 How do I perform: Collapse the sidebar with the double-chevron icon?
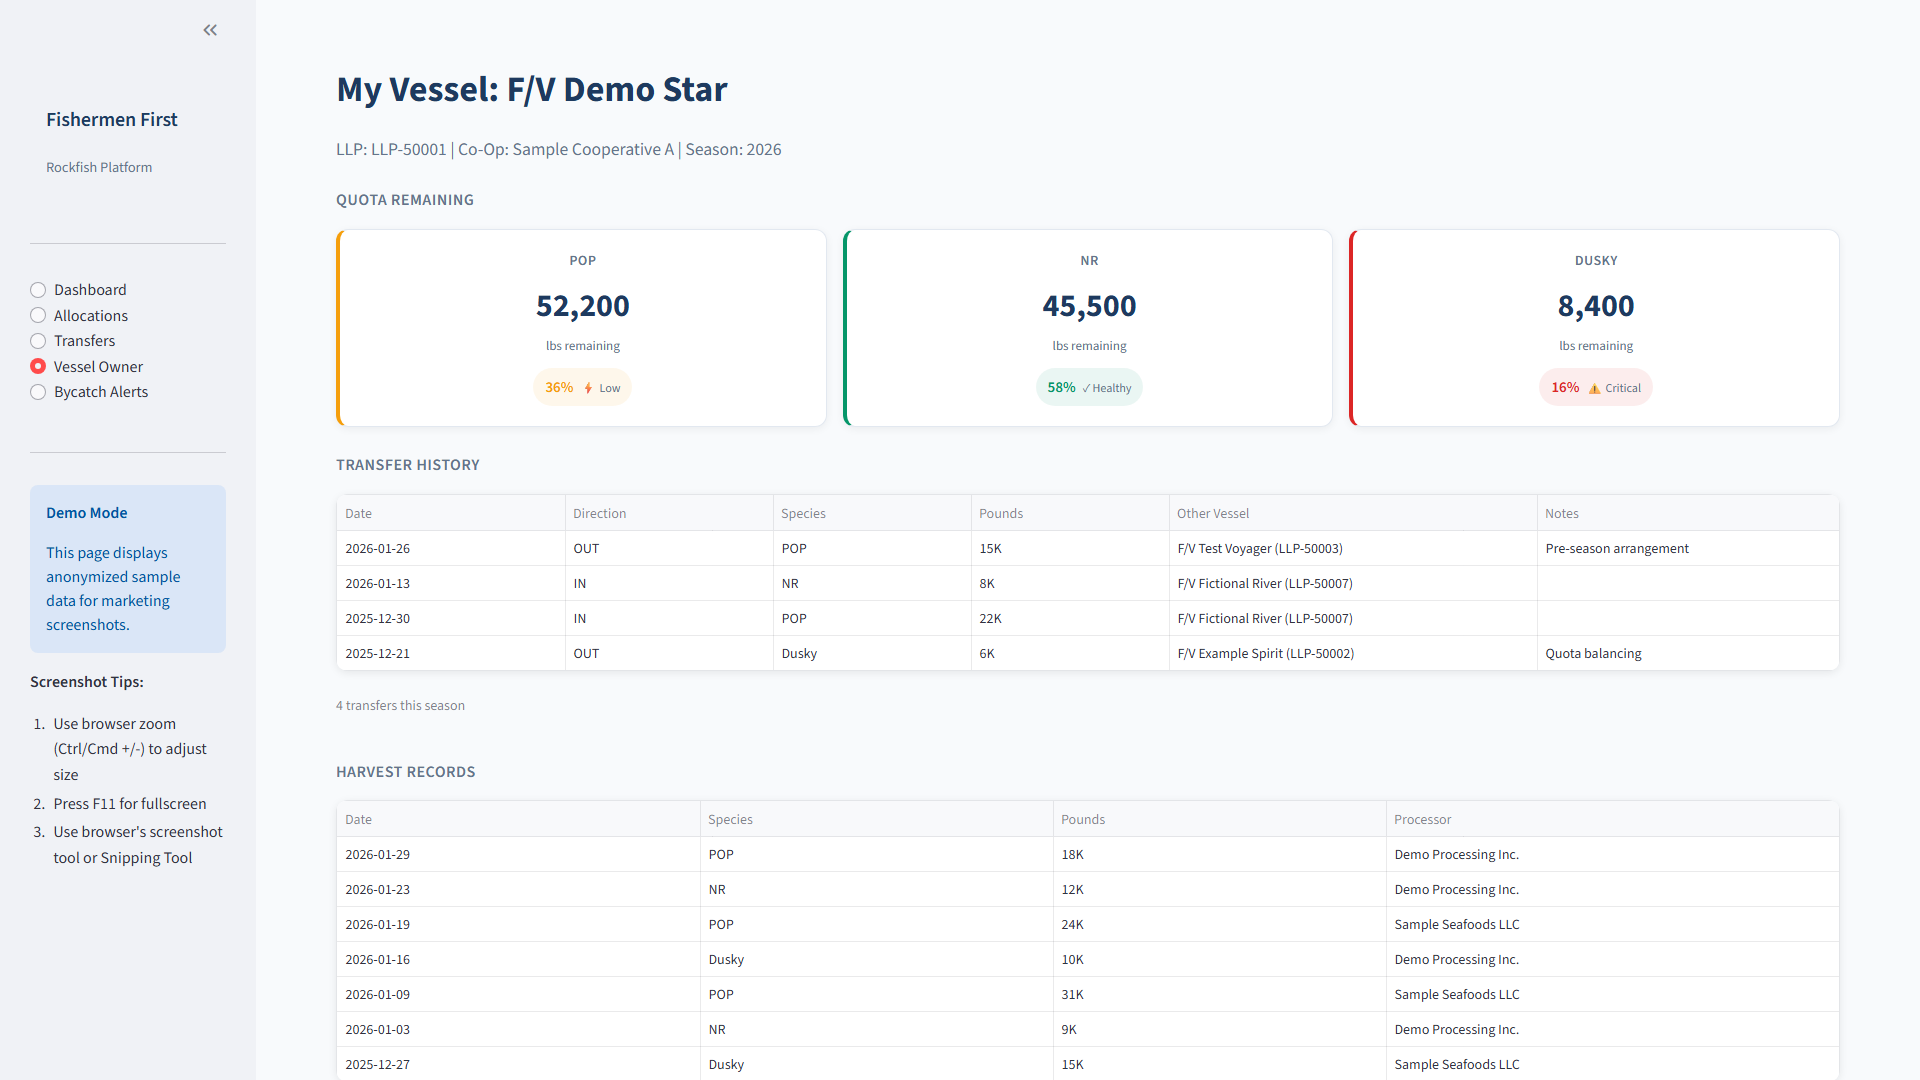pyautogui.click(x=210, y=30)
